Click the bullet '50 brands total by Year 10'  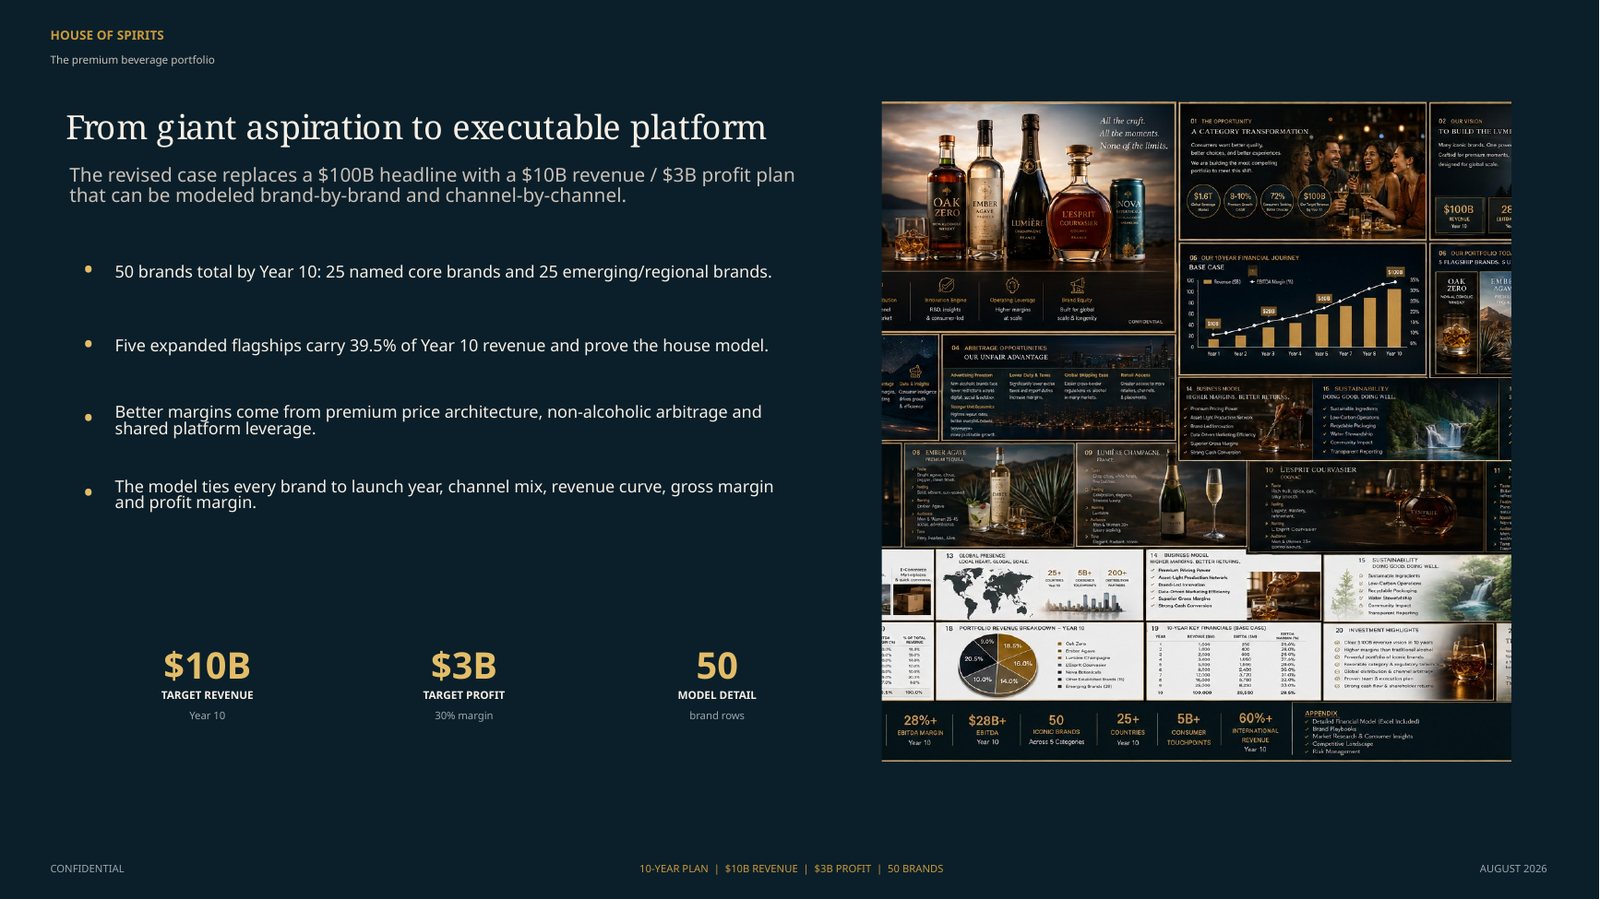443,272
